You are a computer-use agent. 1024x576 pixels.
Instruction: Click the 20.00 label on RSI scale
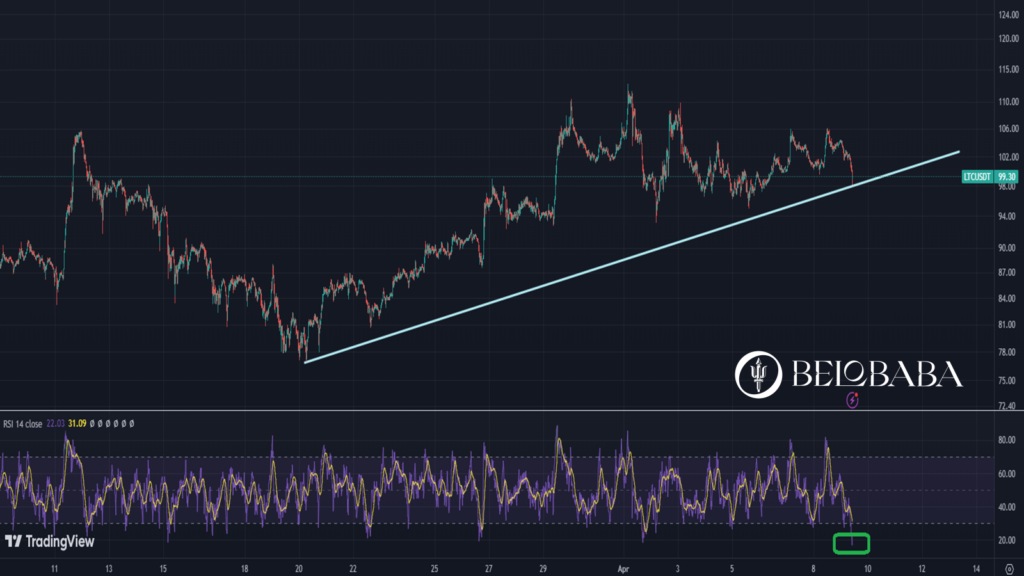1006,541
